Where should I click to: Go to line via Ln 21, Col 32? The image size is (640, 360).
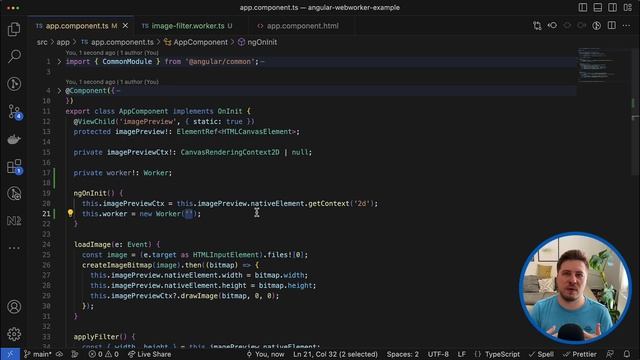[x=335, y=354]
